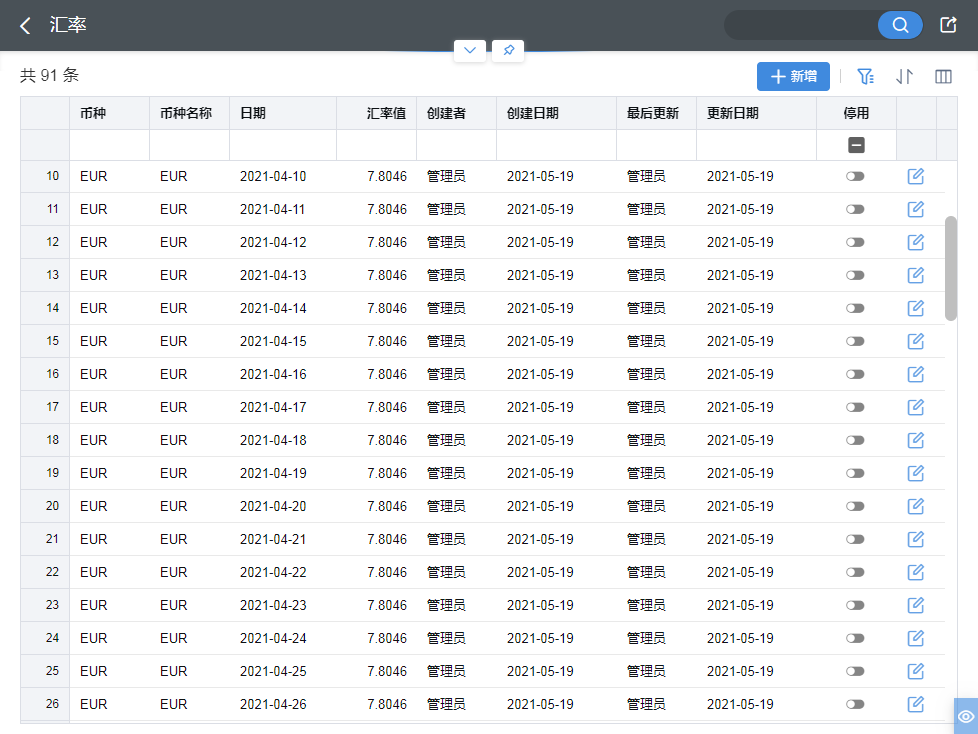Click the 停用 column header
This screenshot has width=978, height=734.
click(x=856, y=113)
